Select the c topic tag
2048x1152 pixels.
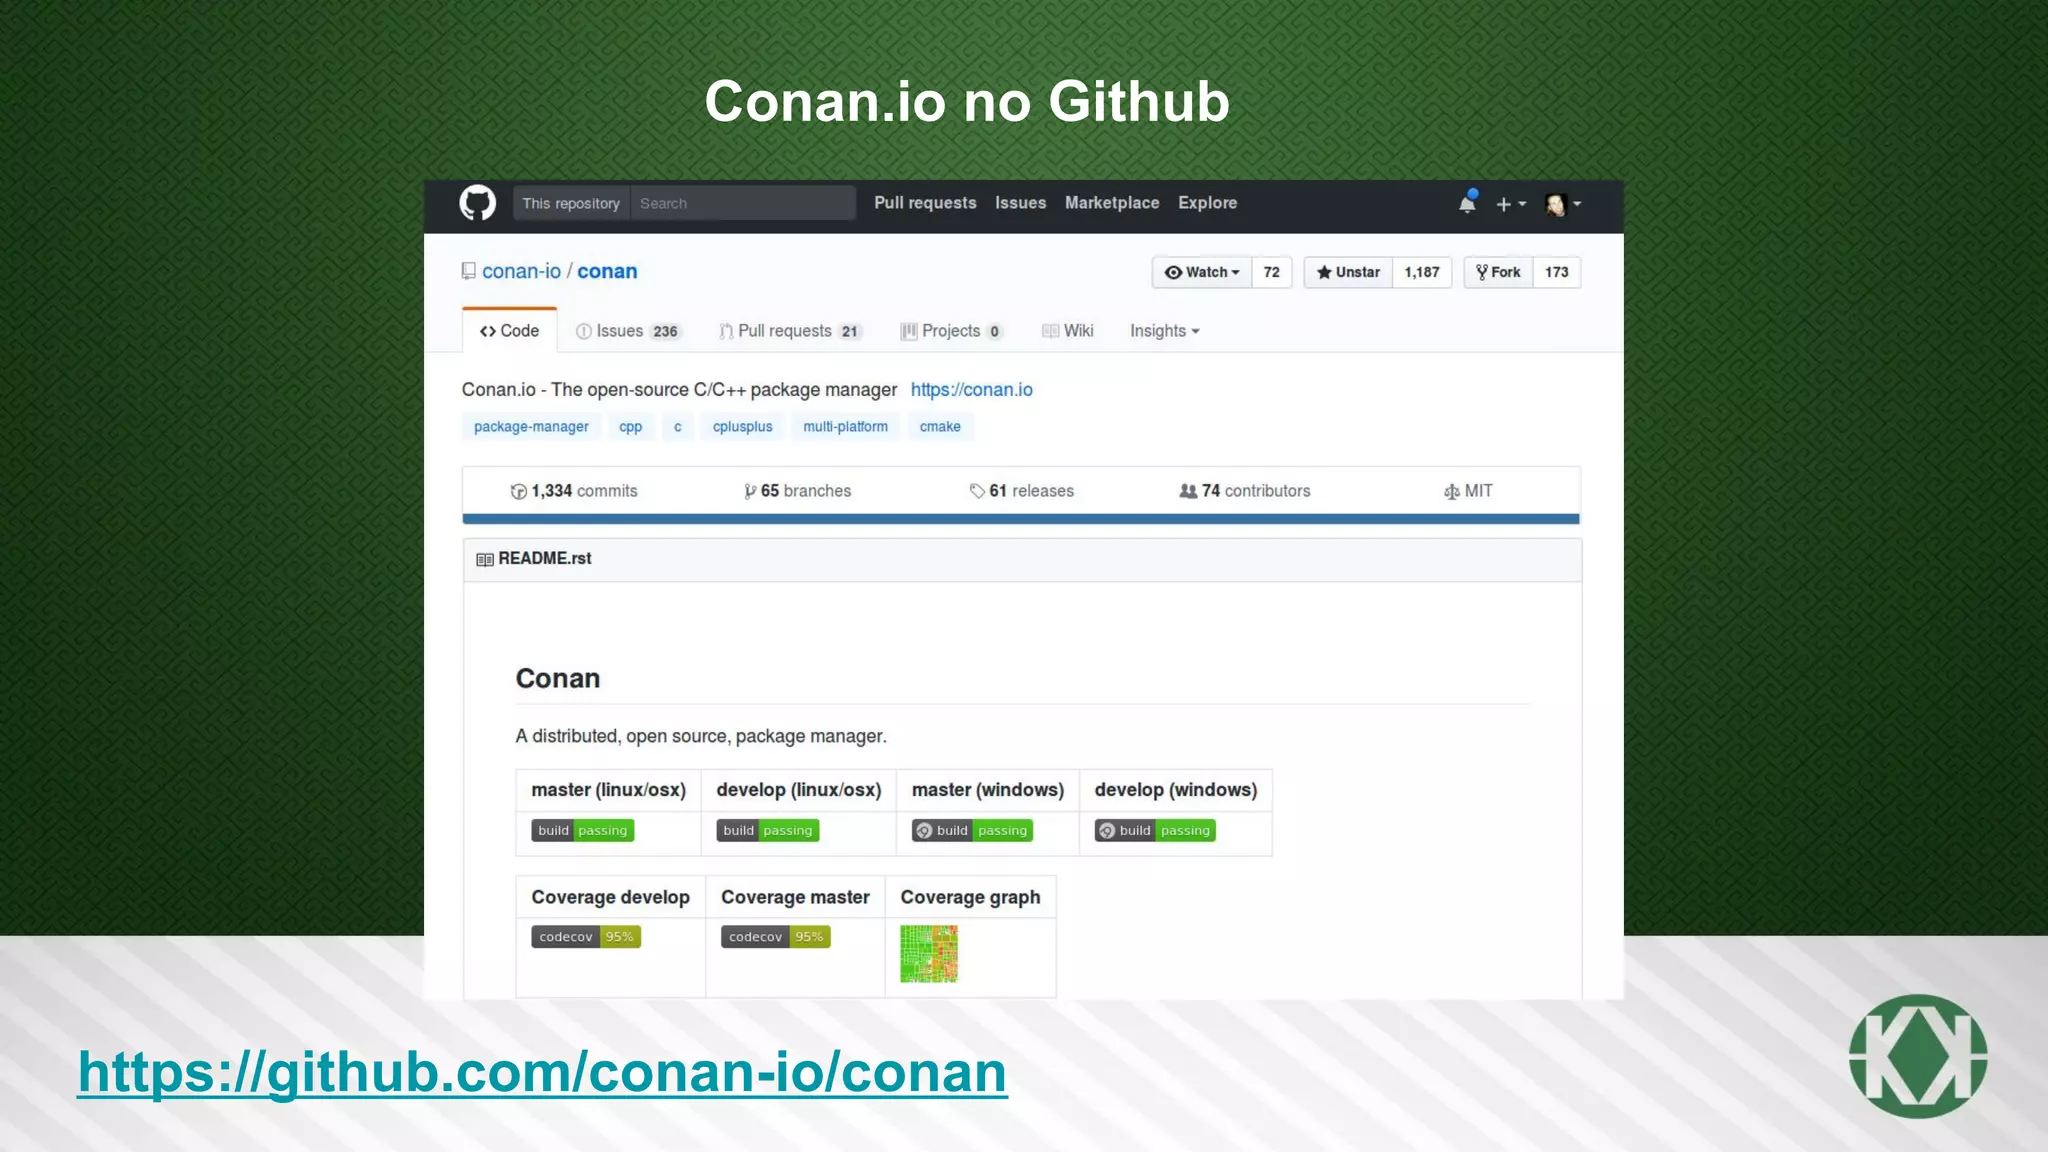677,427
